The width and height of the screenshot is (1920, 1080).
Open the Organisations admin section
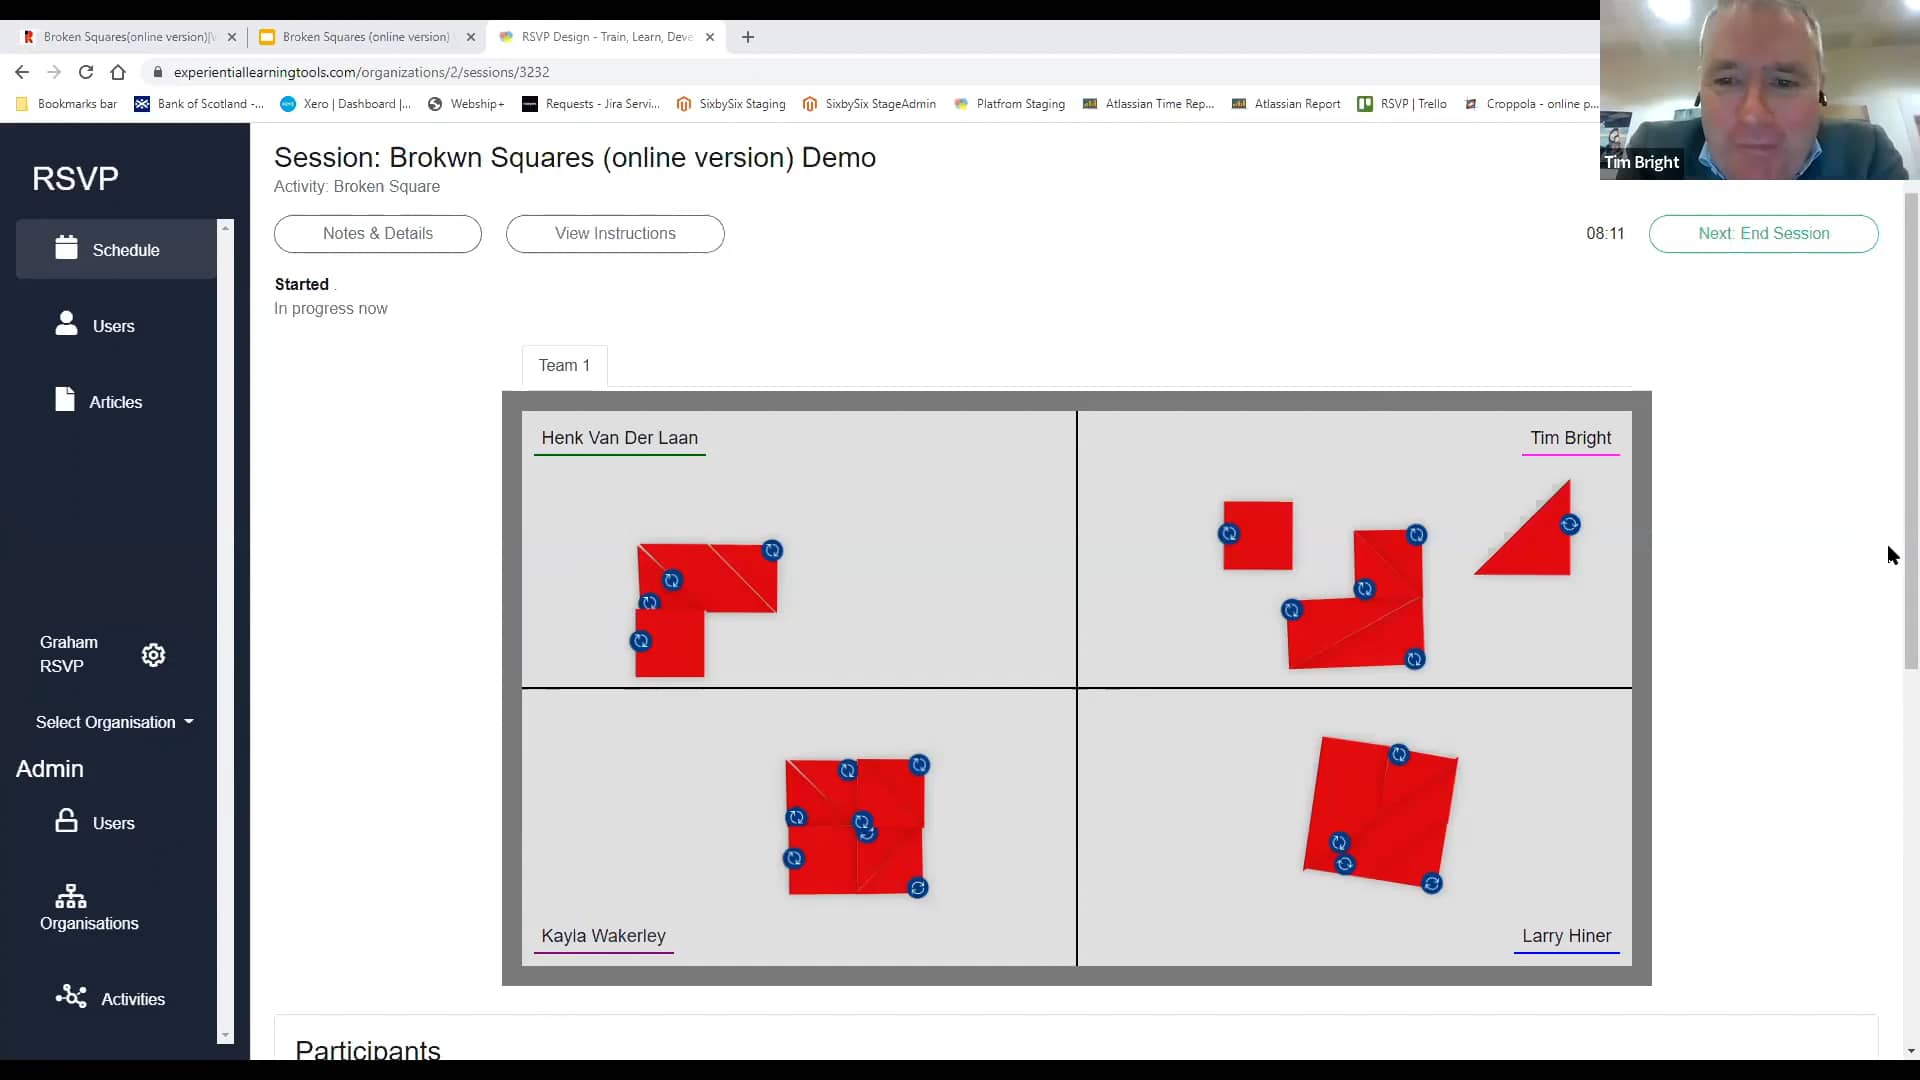click(88, 908)
